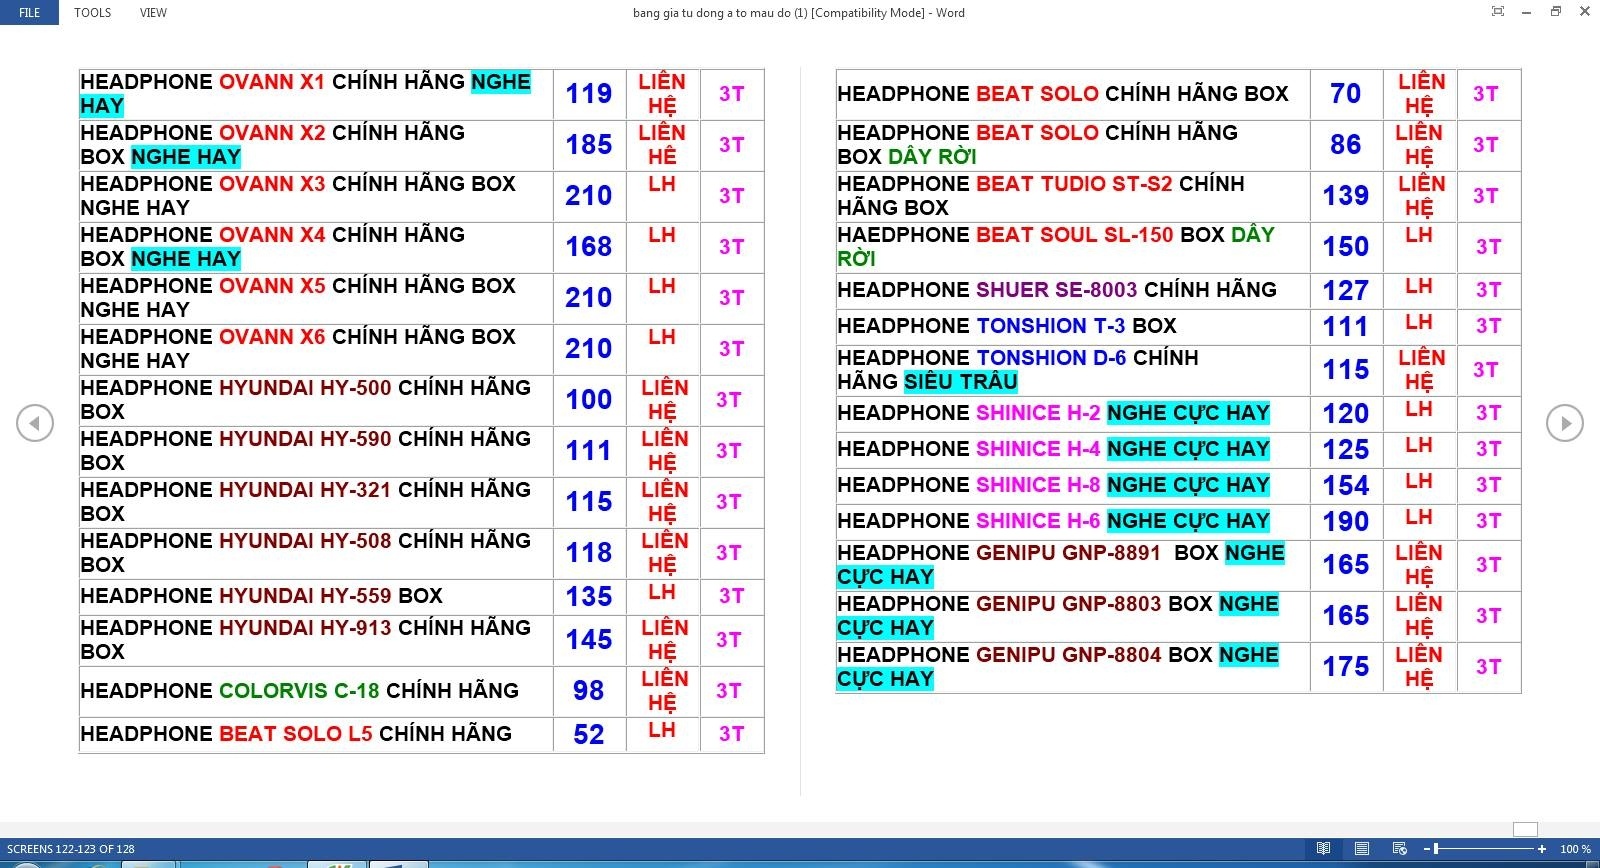This screenshot has width=1600, height=868.
Task: Select the price 120 cell
Action: 1346,414
